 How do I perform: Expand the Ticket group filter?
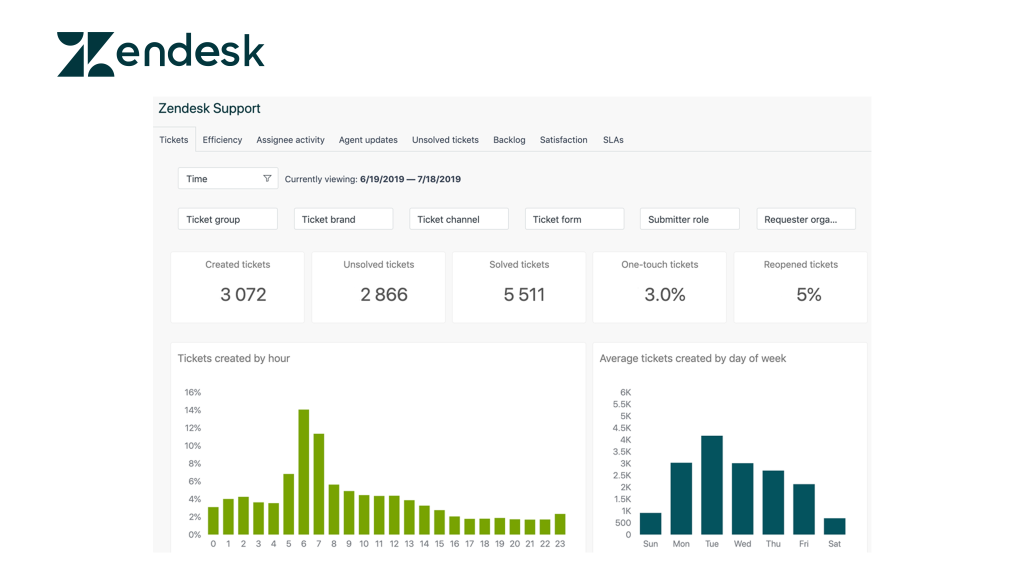click(x=228, y=219)
